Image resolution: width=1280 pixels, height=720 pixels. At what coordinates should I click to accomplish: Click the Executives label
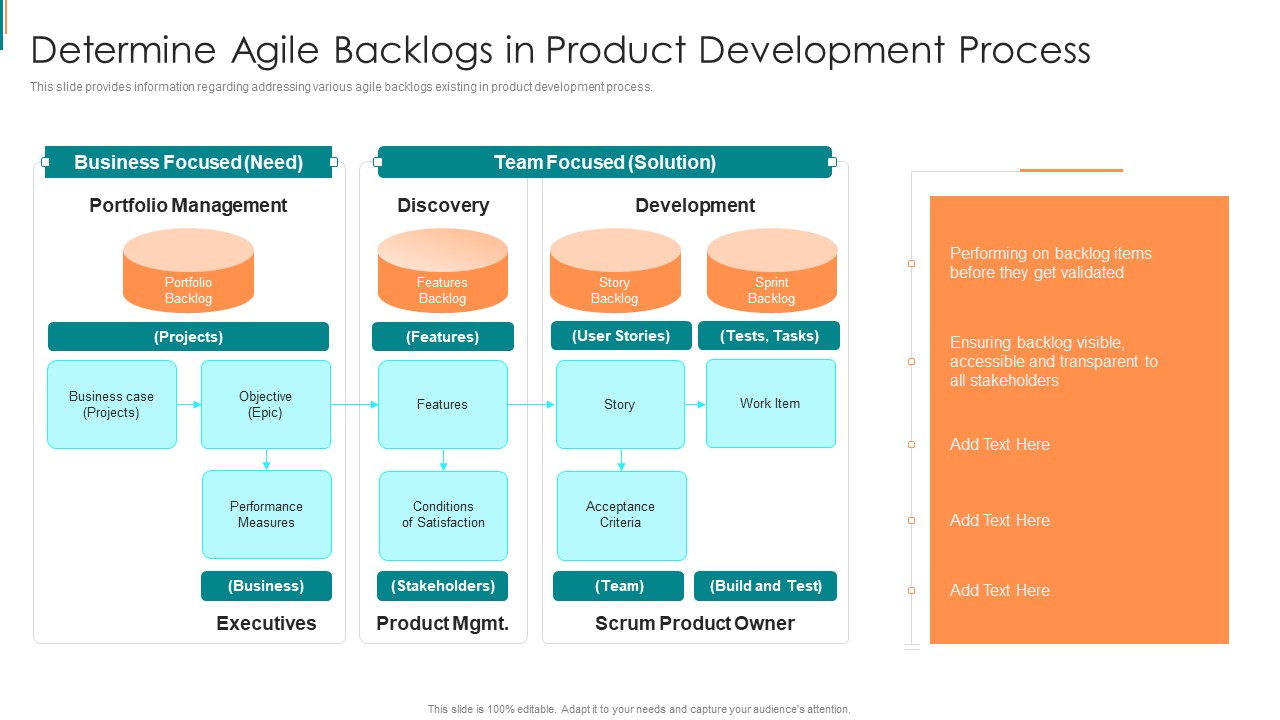[266, 623]
